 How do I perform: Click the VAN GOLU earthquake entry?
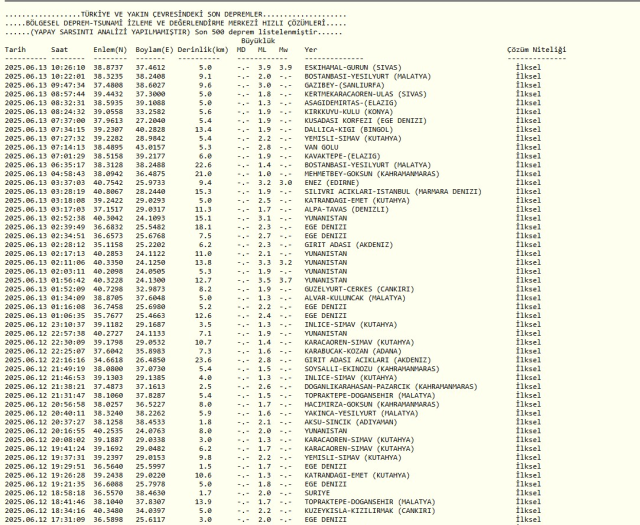322,148
